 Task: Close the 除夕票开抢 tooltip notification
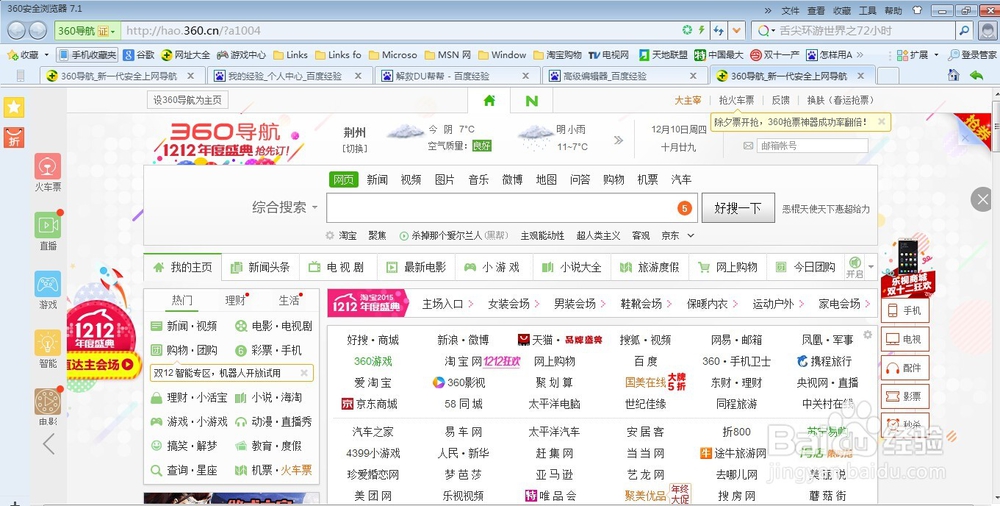tap(881, 121)
